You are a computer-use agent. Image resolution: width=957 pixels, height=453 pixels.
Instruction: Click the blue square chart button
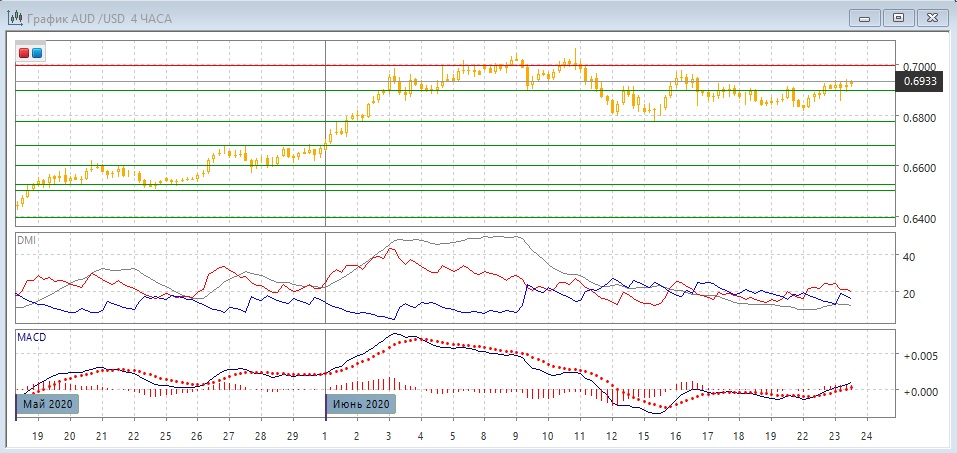click(37, 52)
